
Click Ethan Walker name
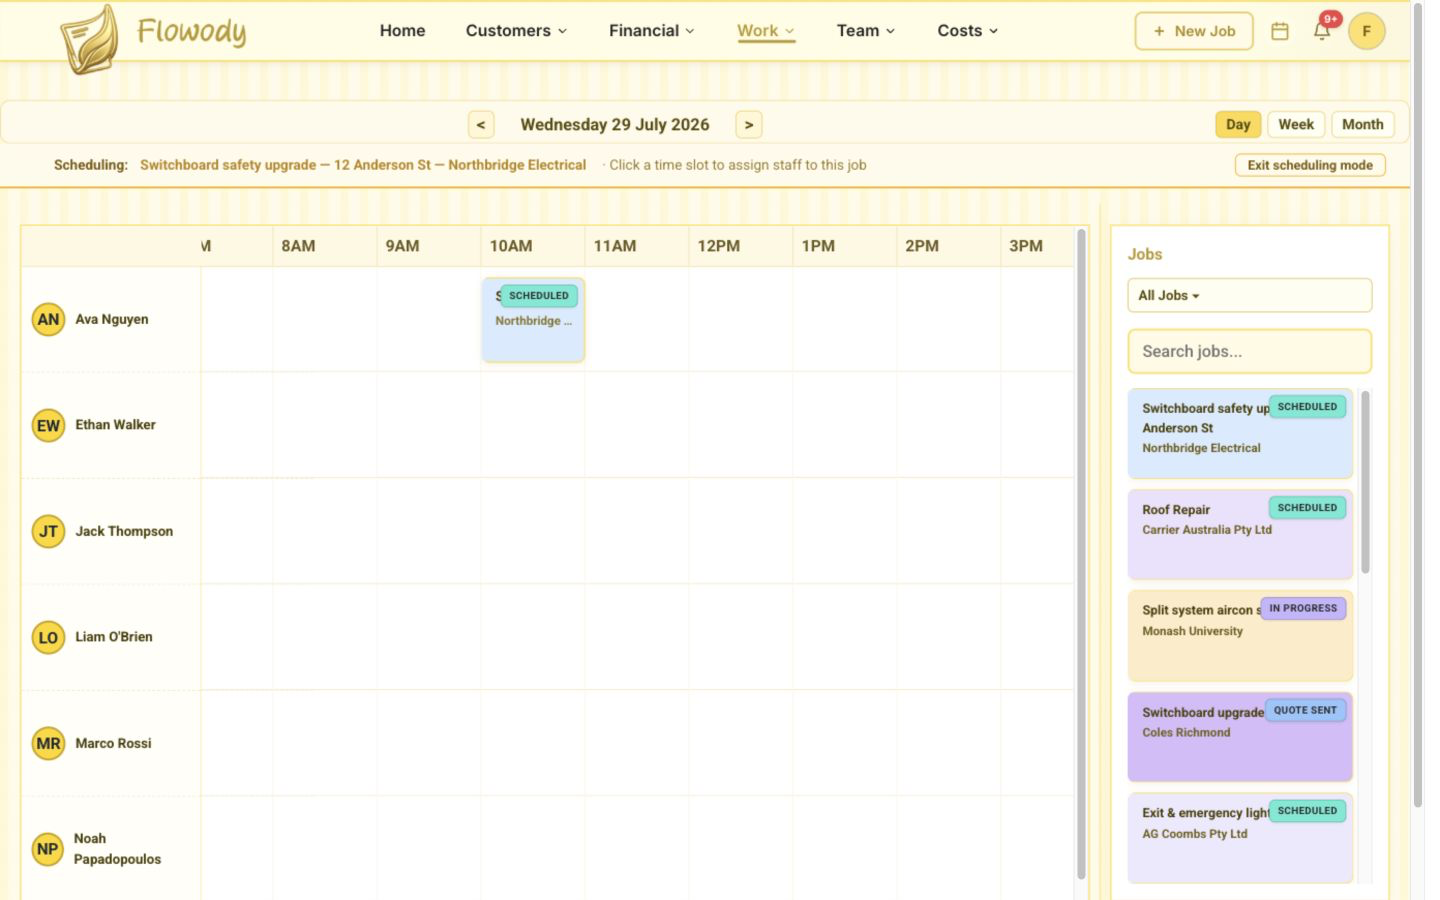point(115,425)
